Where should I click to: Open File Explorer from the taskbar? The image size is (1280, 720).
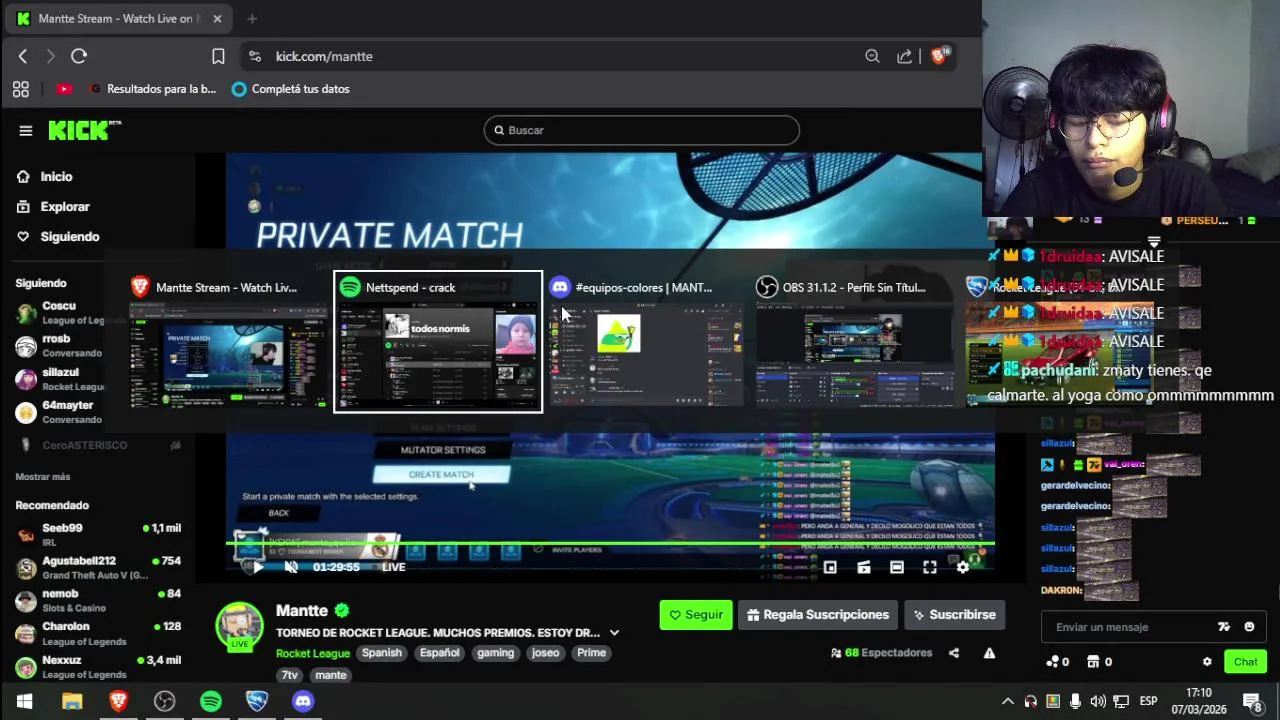[72, 701]
